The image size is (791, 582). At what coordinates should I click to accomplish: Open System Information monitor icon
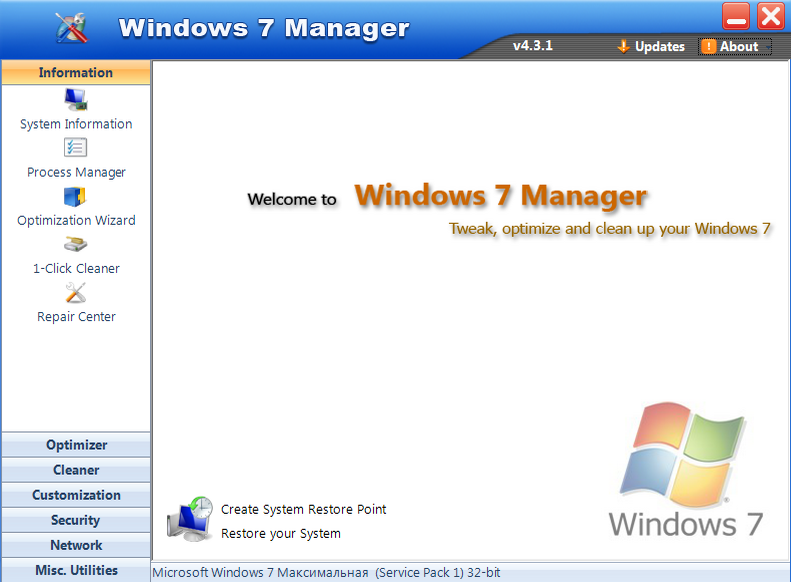76,100
